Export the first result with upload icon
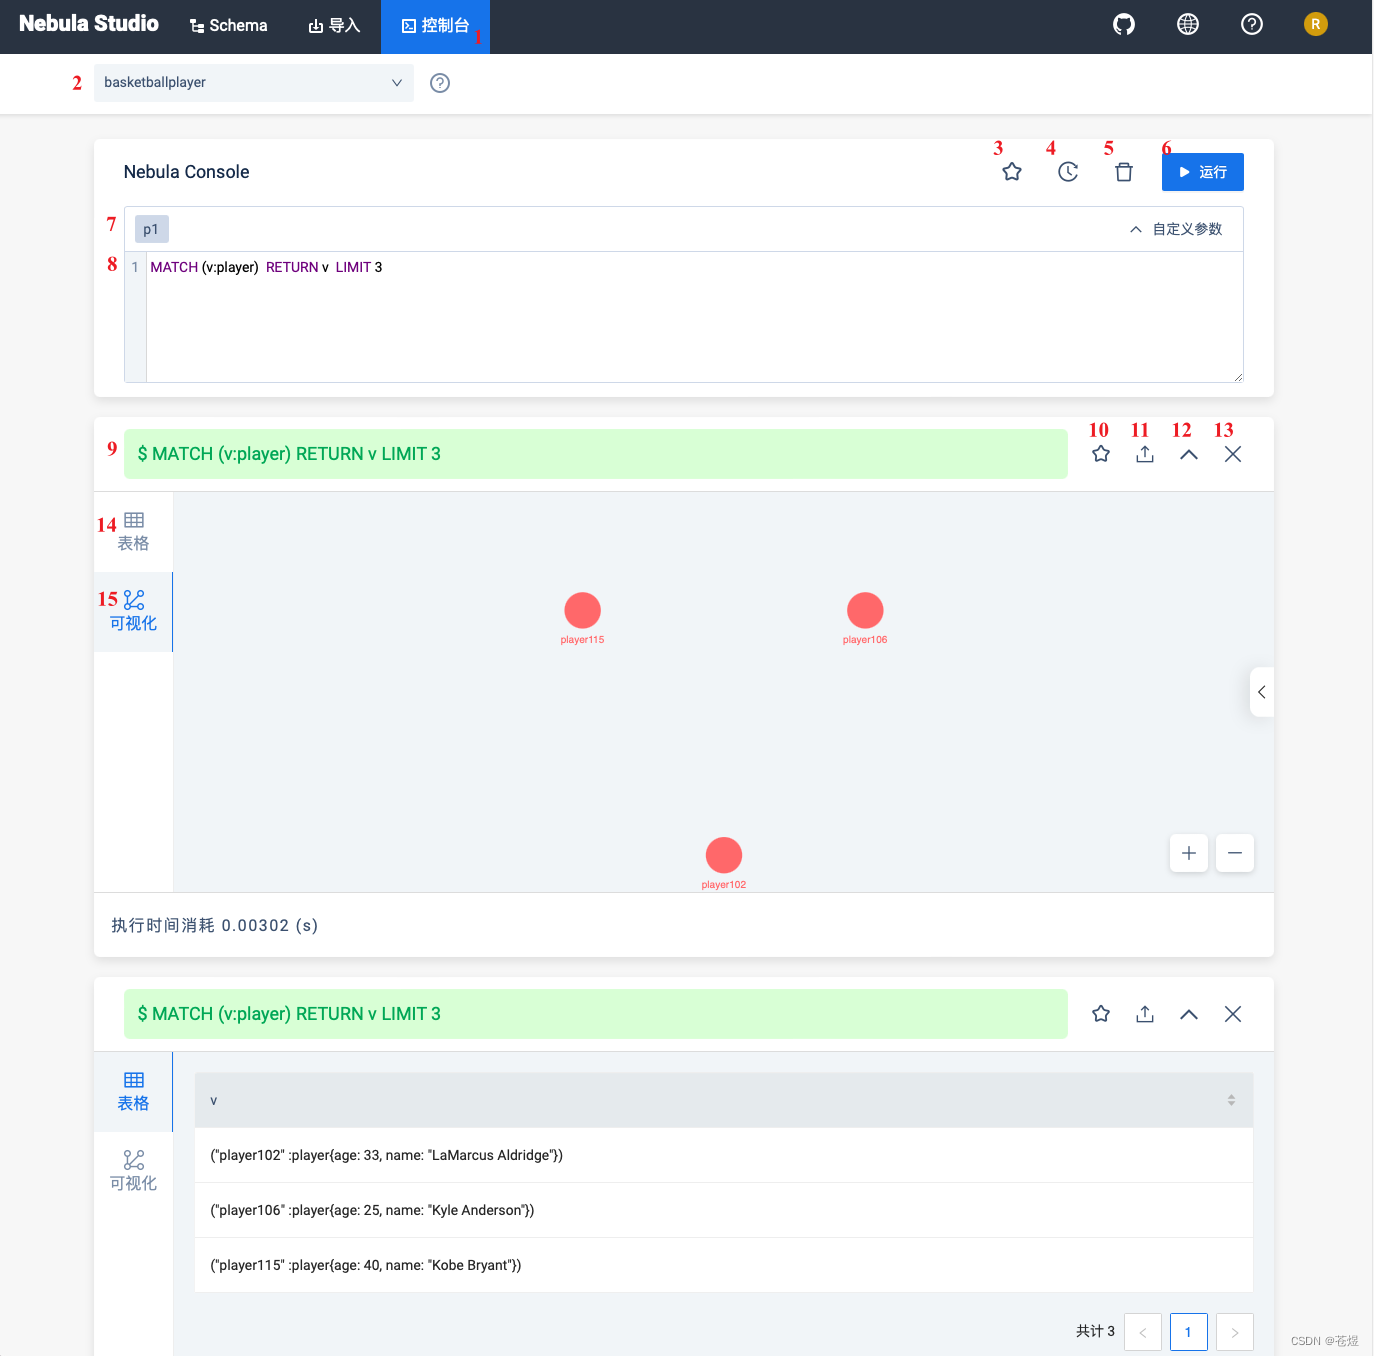 click(x=1145, y=454)
